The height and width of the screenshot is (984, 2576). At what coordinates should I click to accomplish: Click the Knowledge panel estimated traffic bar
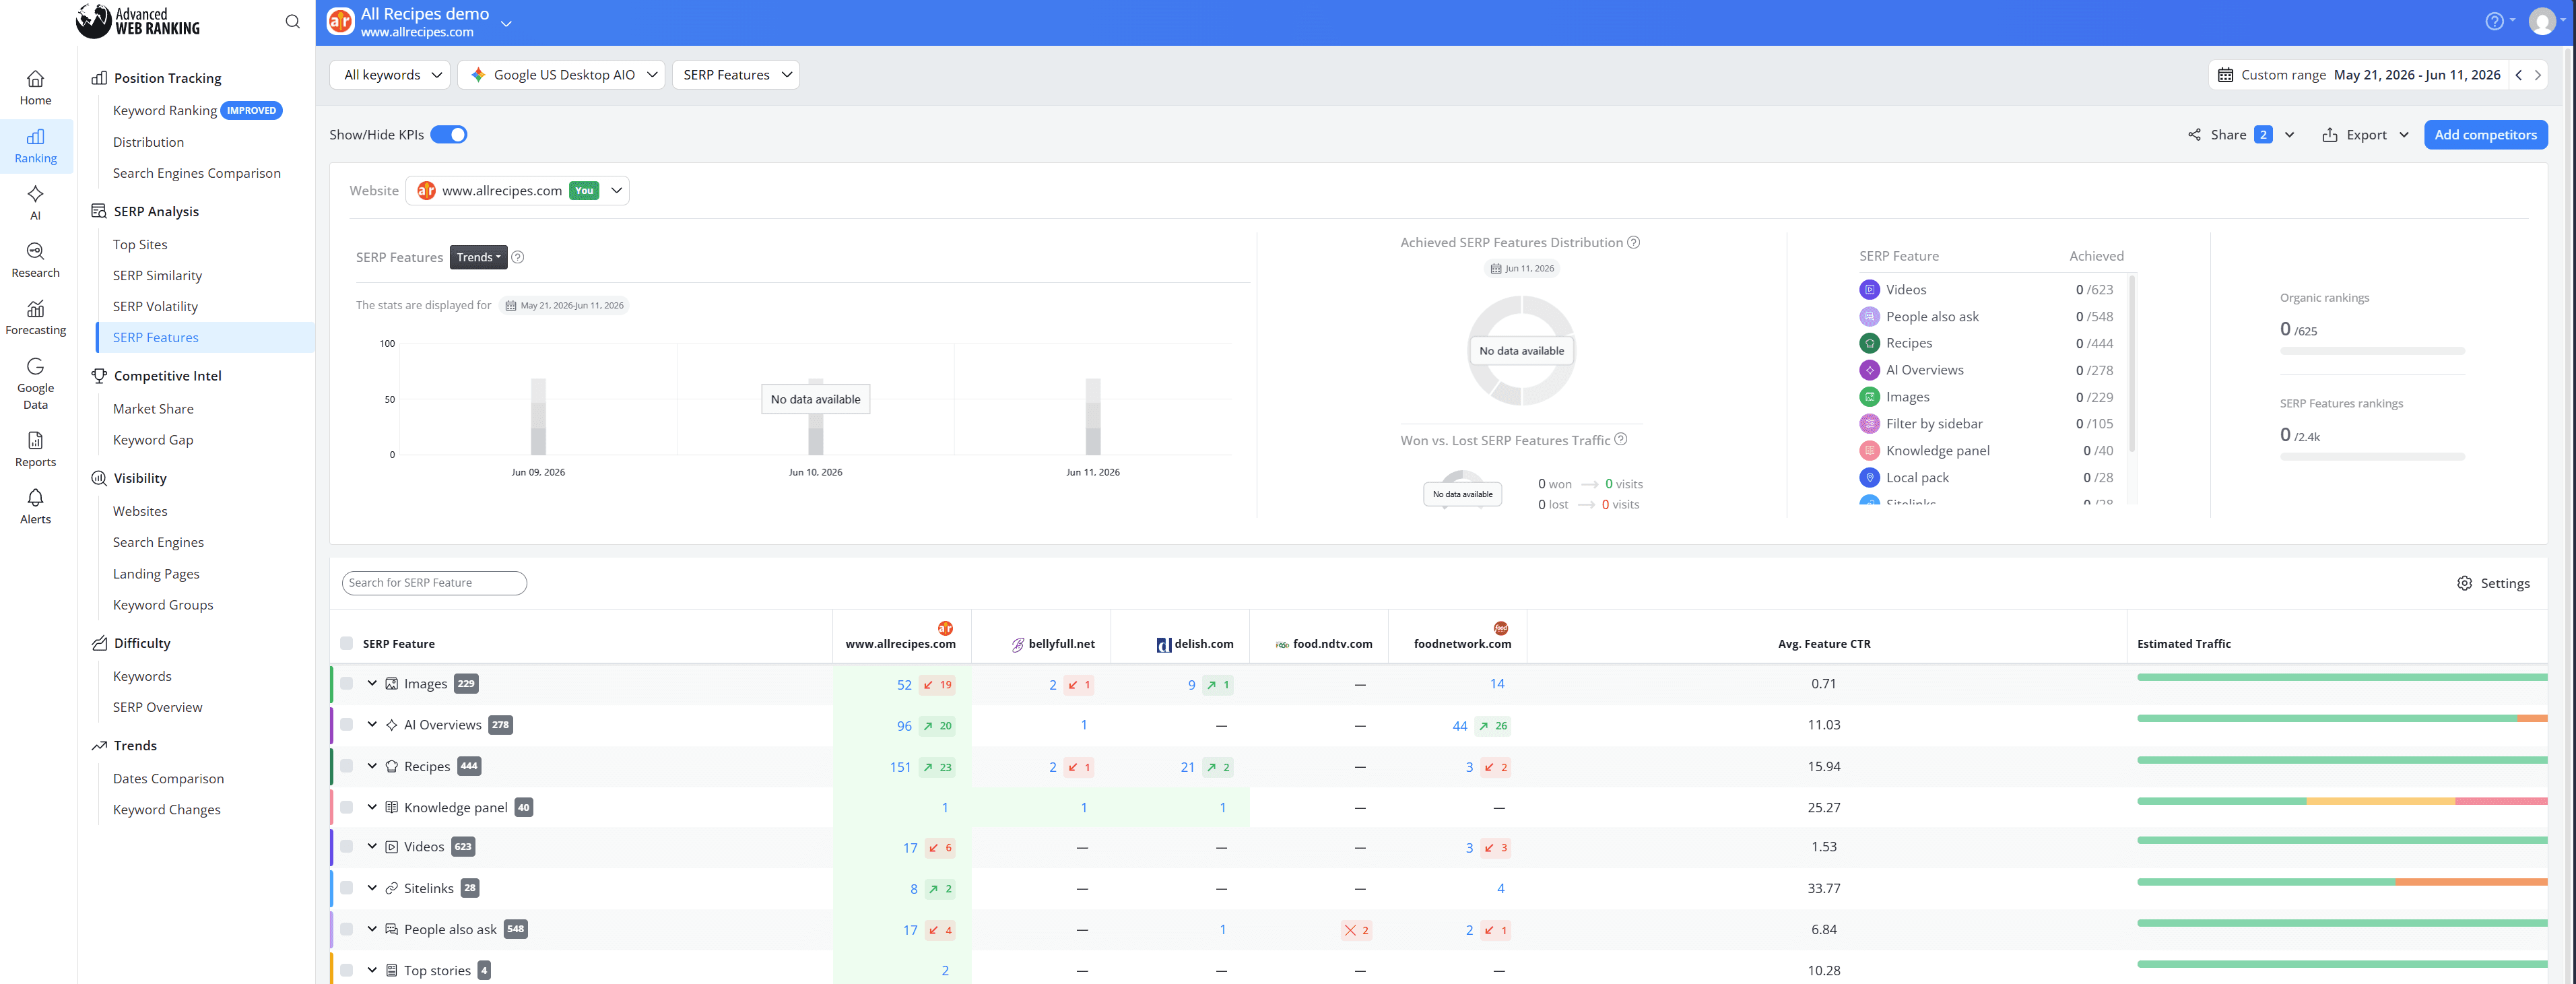pos(2342,801)
